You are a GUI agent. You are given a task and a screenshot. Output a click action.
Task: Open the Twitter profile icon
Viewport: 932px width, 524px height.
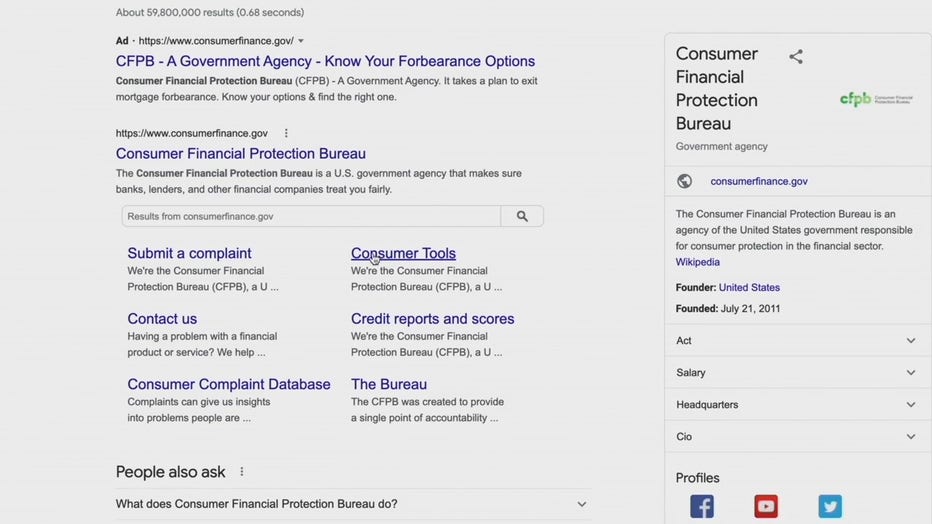pos(830,506)
